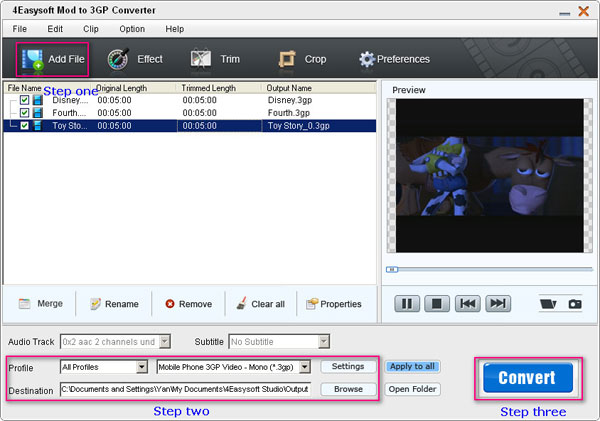Close the converter window

[584, 11]
